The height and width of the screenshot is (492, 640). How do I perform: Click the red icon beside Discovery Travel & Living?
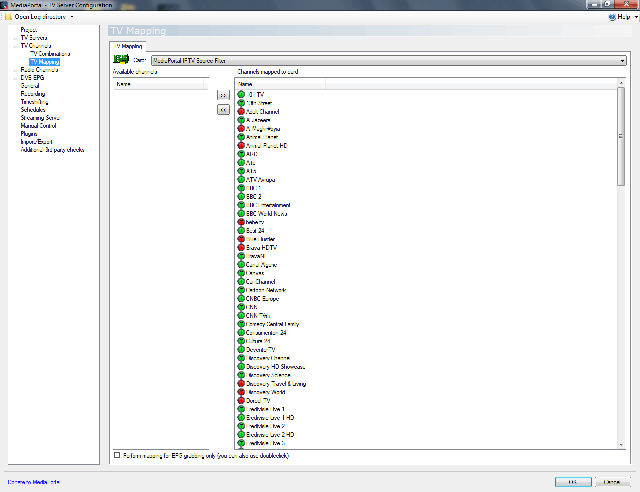(241, 383)
